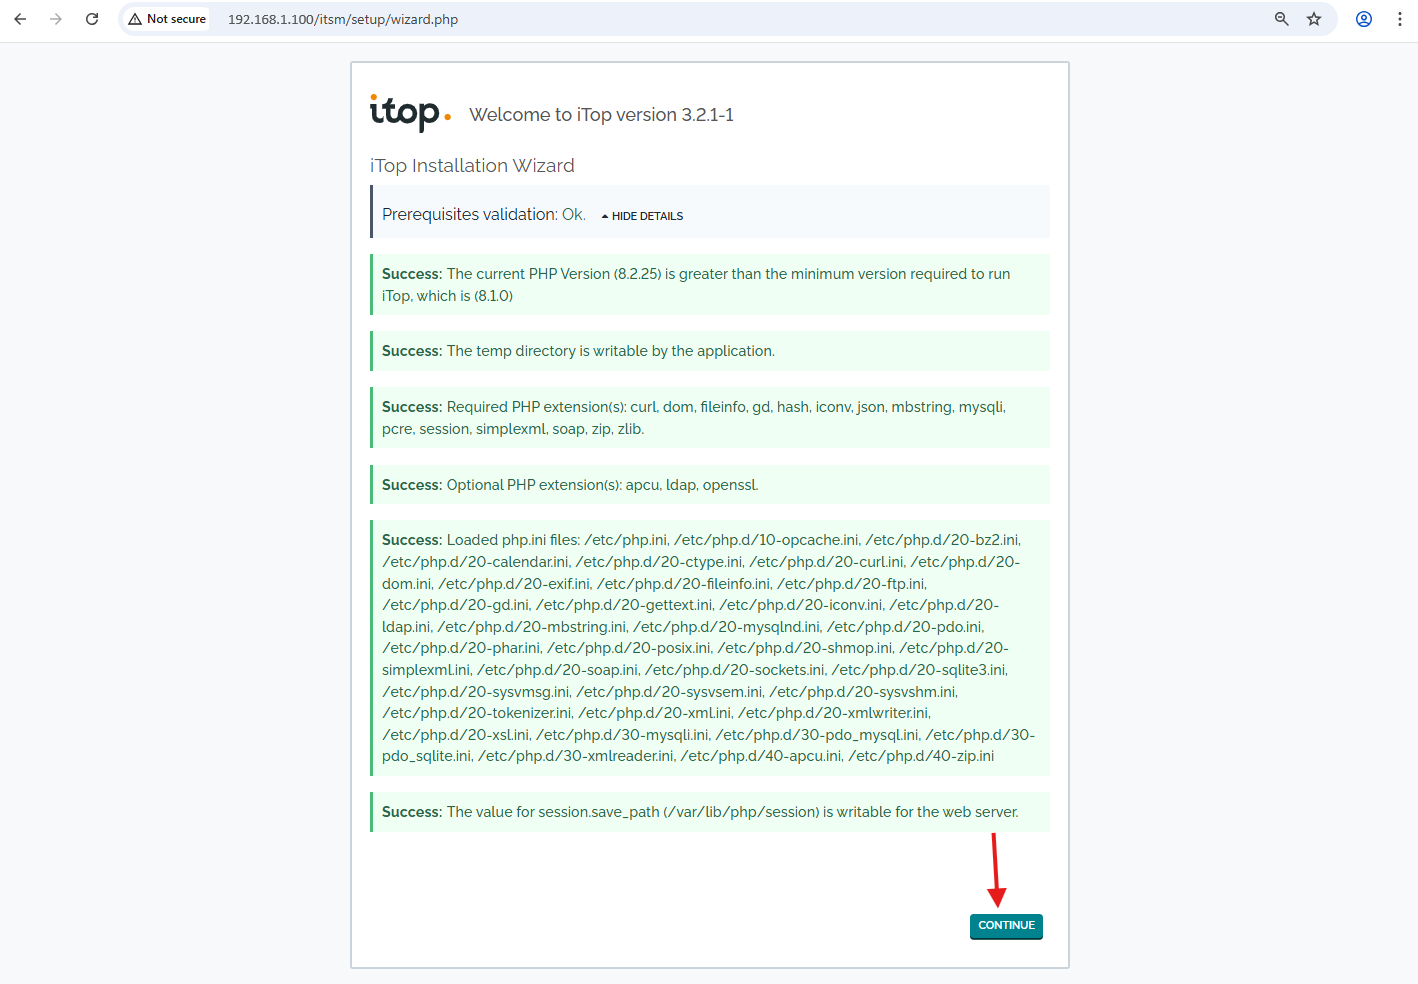Screen dimensions: 1418x984
Task: Reload the wizard page
Action: (92, 19)
